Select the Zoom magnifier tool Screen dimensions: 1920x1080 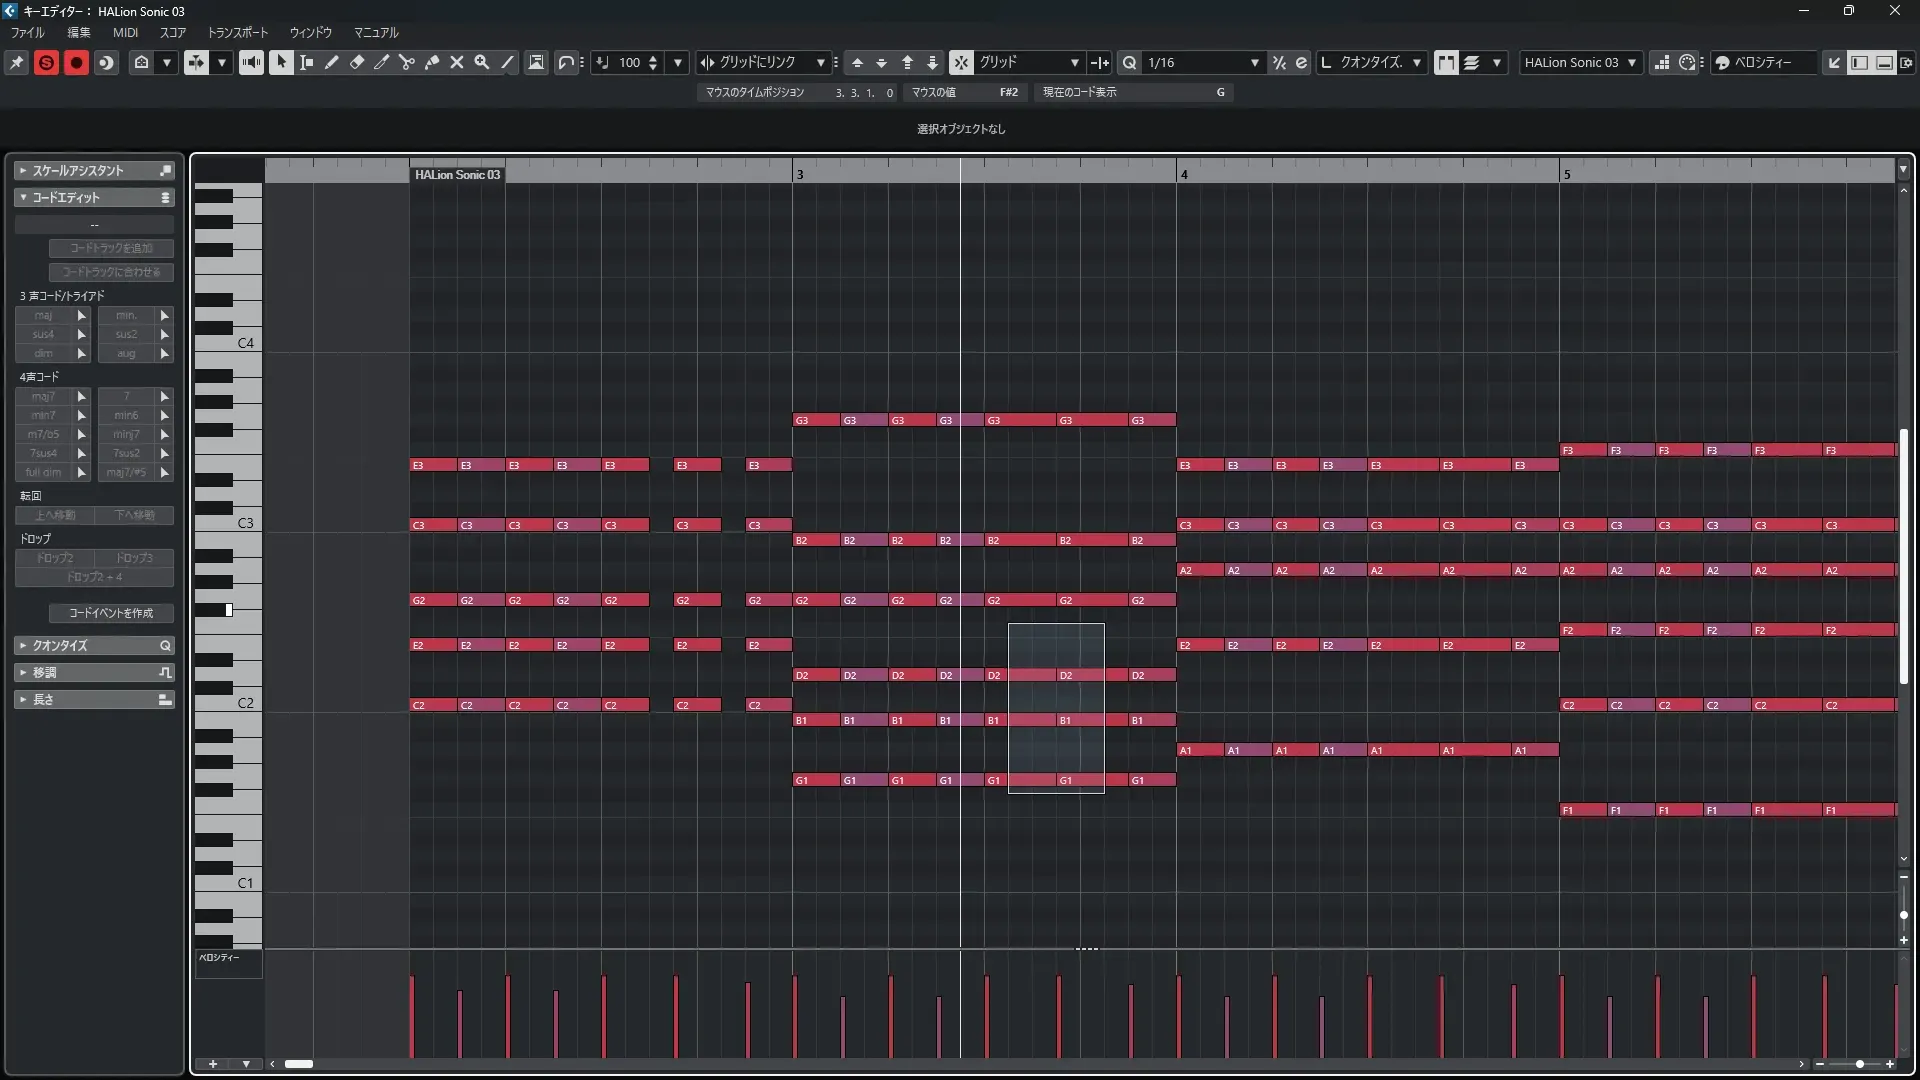coord(482,62)
